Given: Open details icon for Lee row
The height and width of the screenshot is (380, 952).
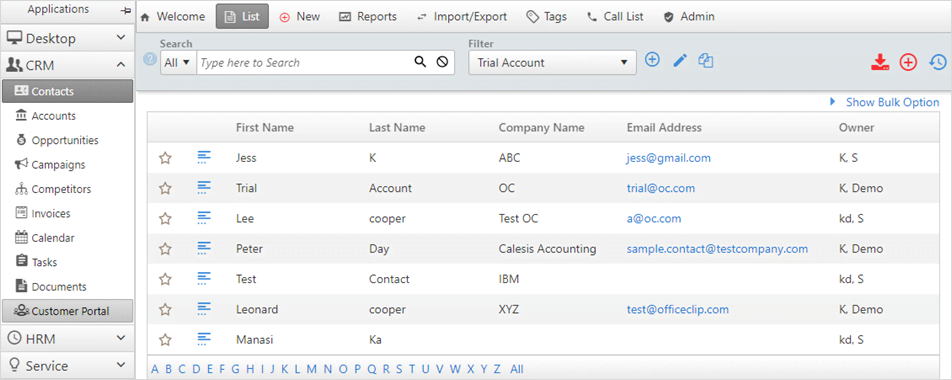Looking at the screenshot, I should [x=204, y=219].
